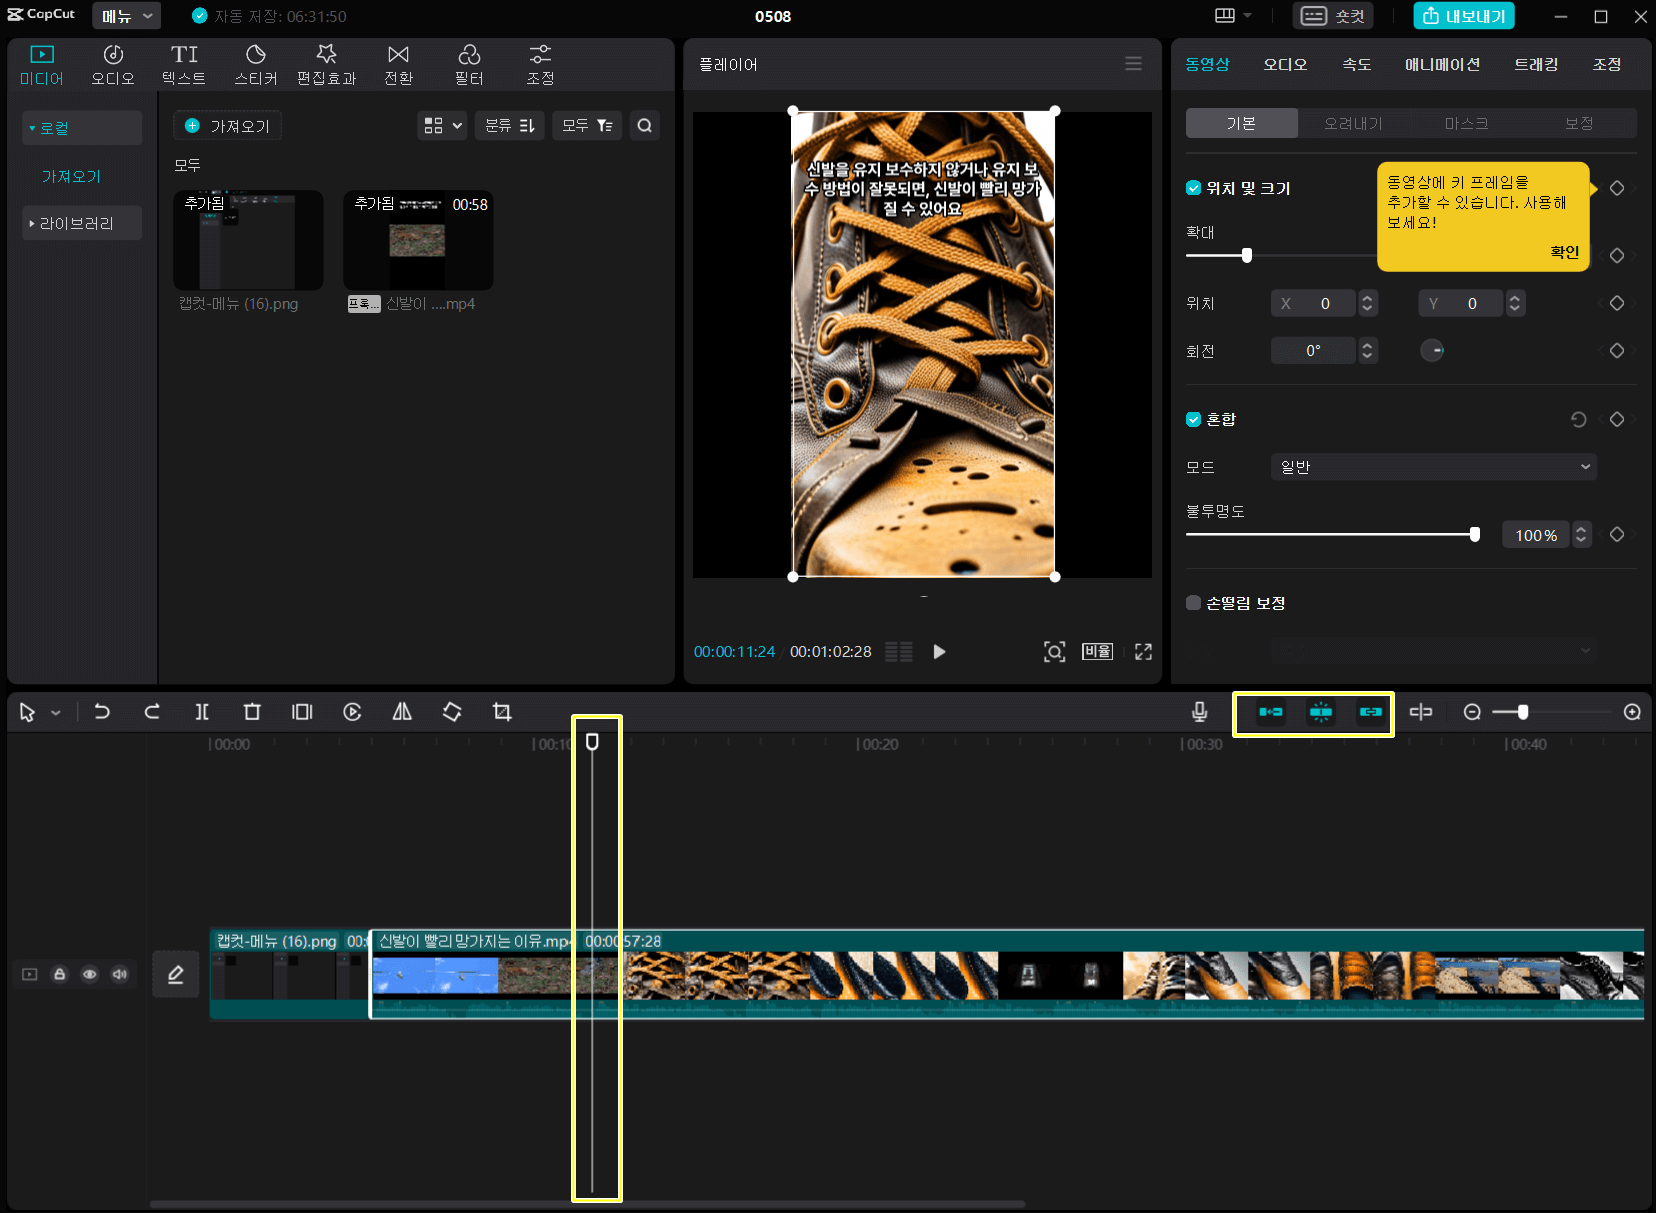Switch to the 애니메이션 tab

pos(1441,65)
